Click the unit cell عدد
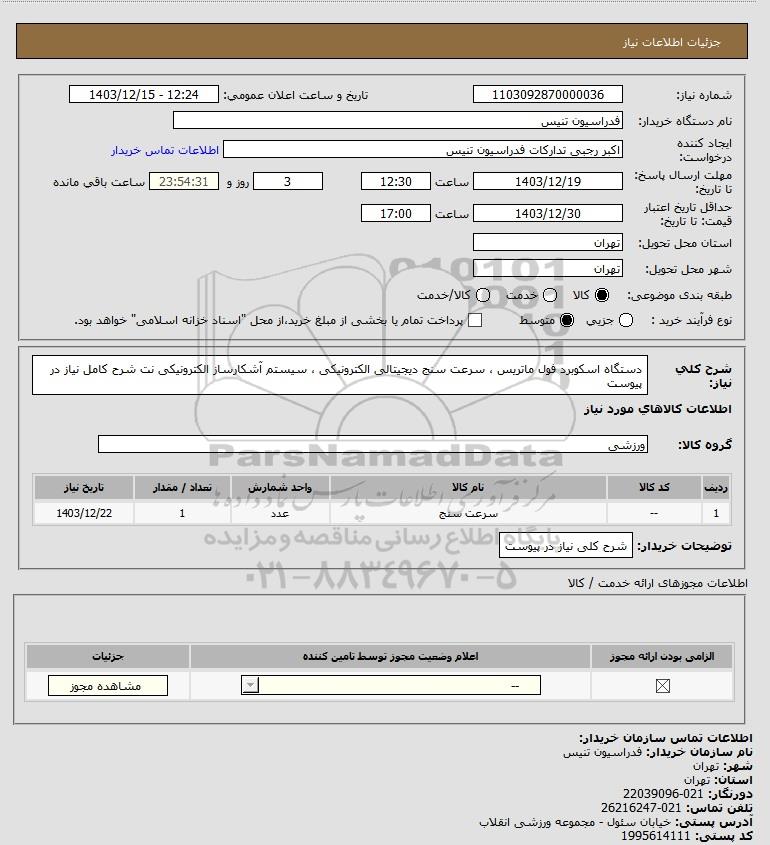 (280, 513)
